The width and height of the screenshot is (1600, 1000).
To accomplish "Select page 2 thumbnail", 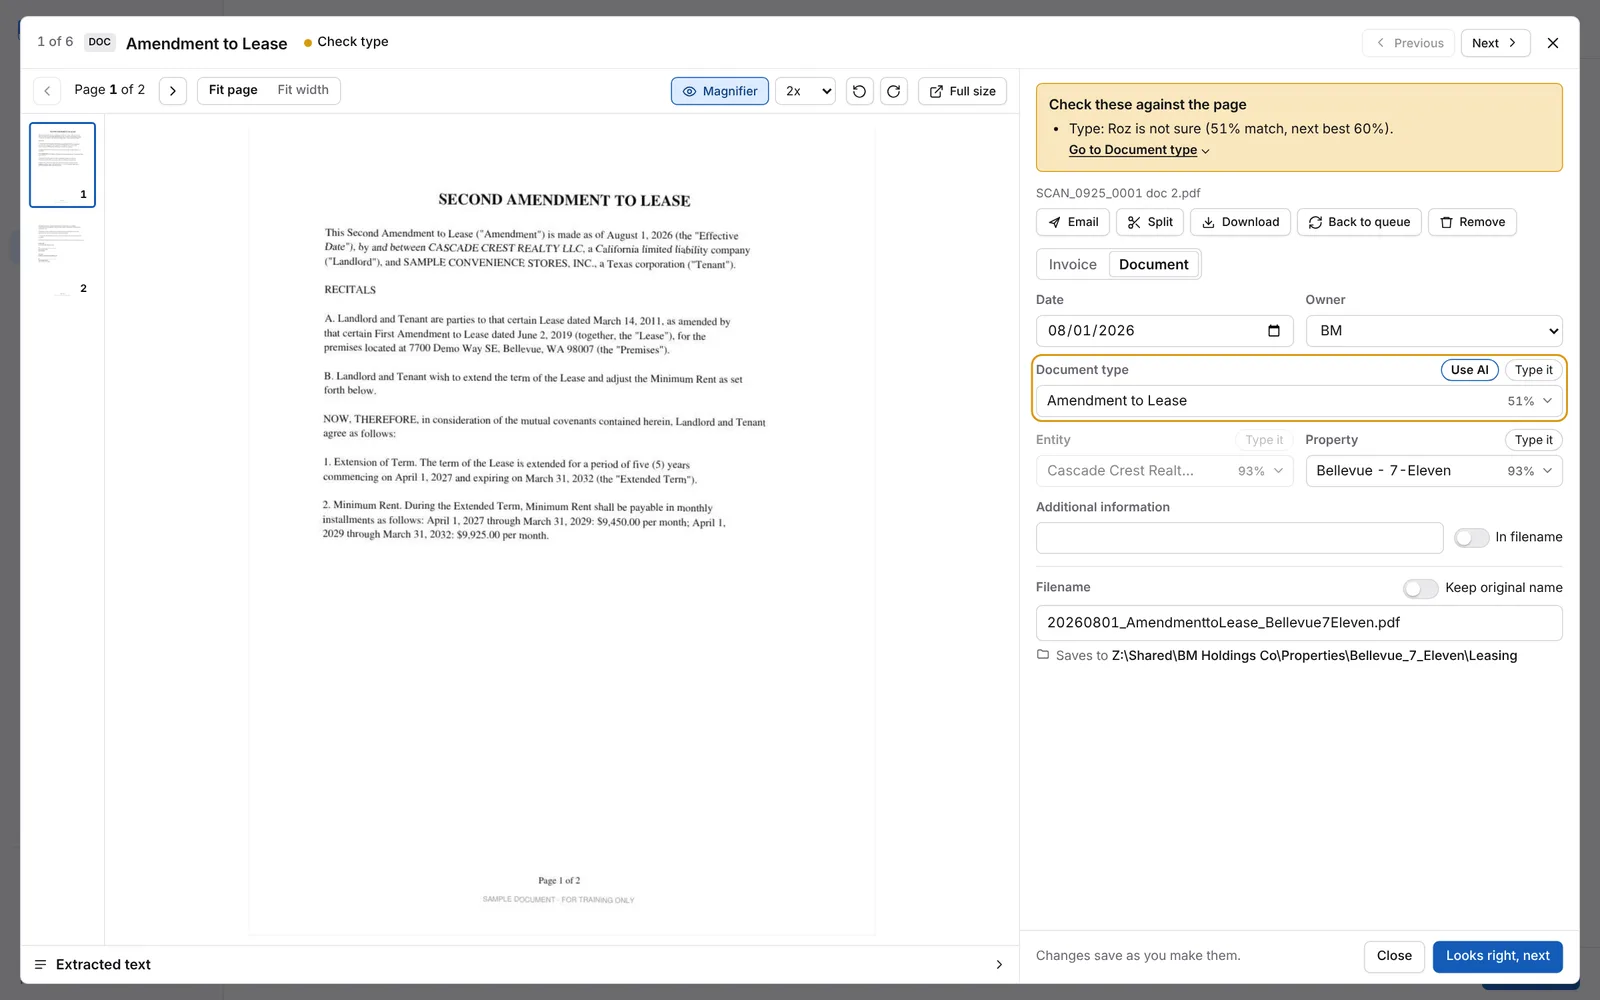I will [62, 258].
